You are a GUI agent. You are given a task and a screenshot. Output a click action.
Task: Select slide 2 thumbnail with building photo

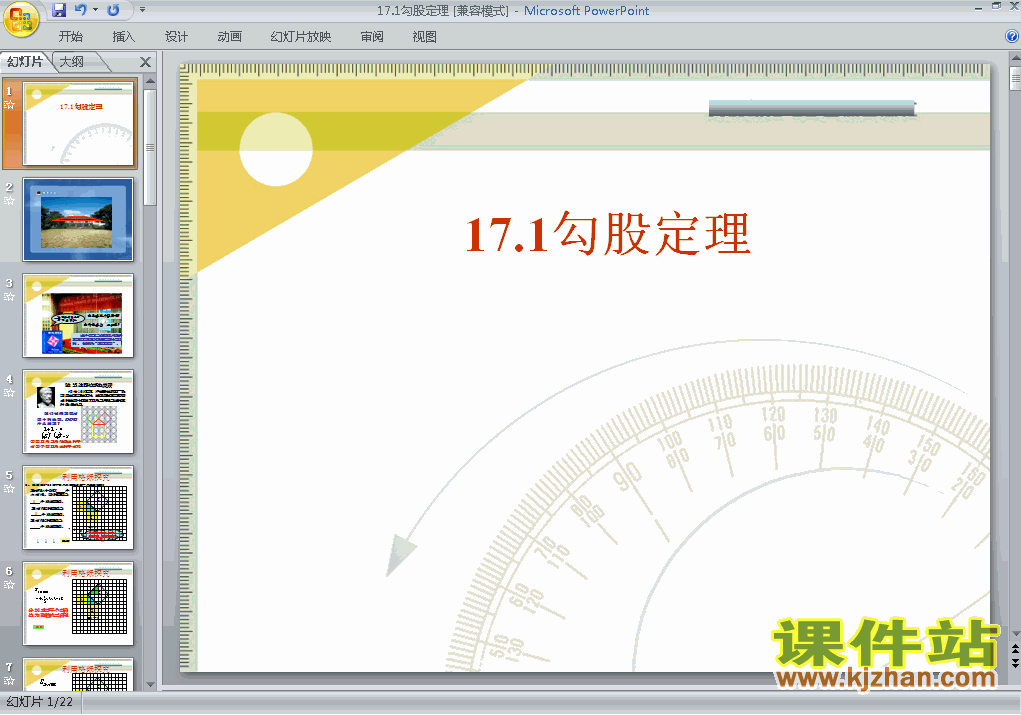[78, 219]
